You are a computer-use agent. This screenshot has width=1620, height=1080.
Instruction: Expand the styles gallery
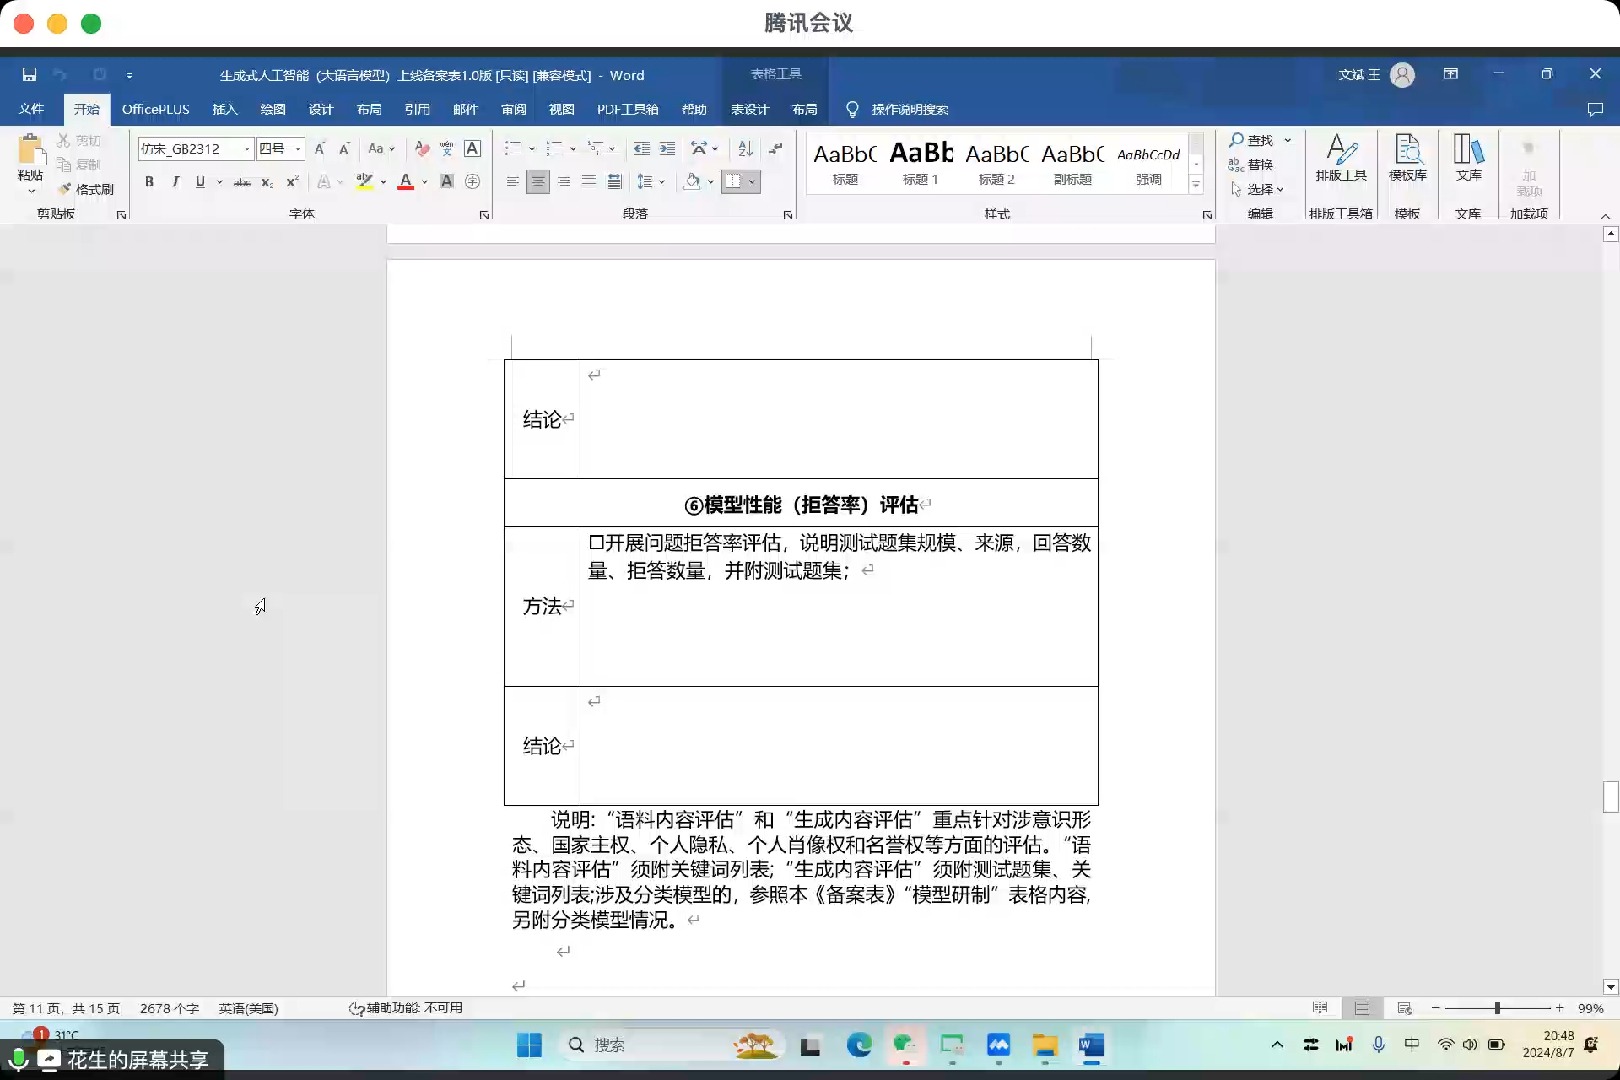click(1195, 185)
